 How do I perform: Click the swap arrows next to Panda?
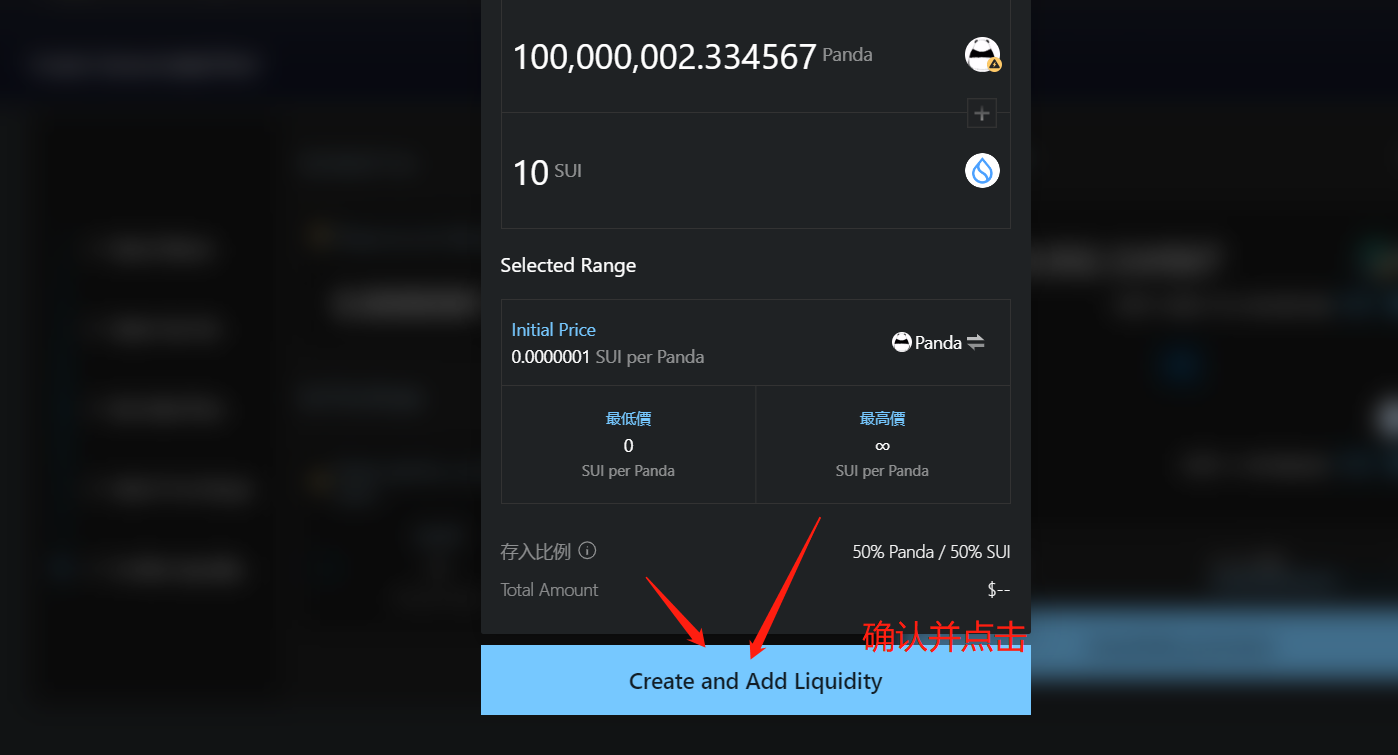pyautogui.click(x=976, y=342)
